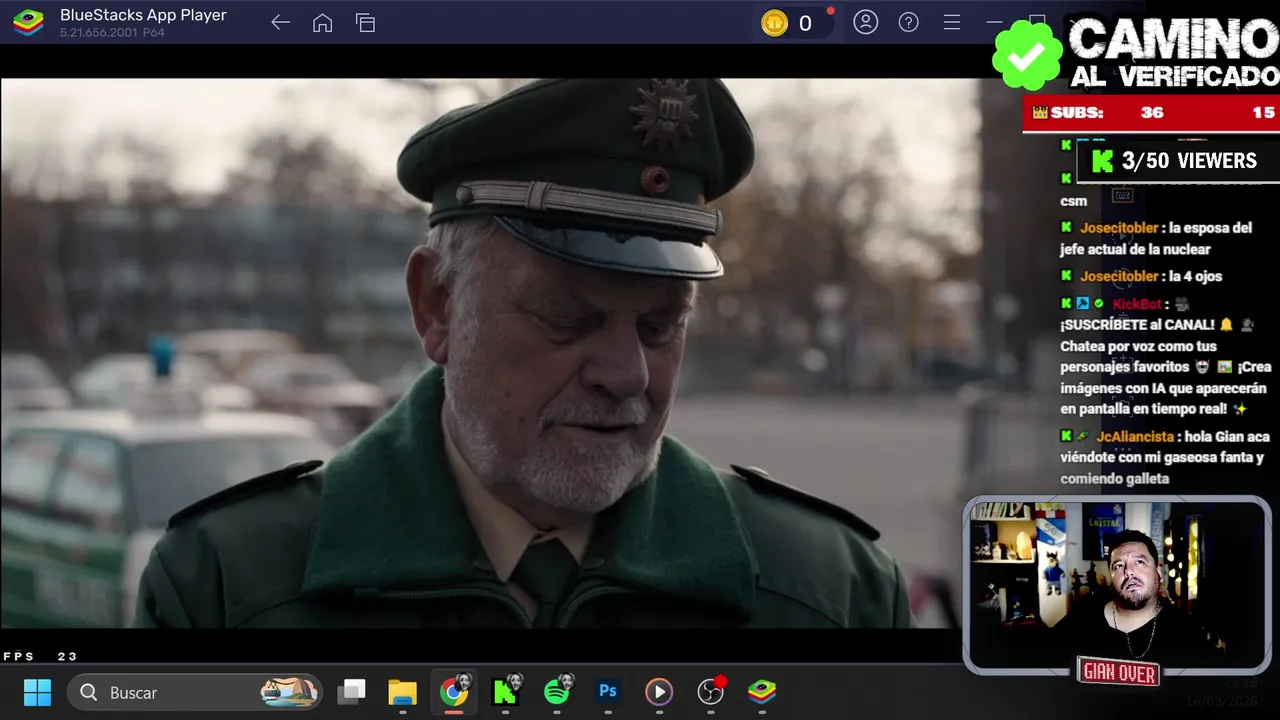Click the Gian Over webcam overlay
1280x720 pixels.
(x=1117, y=585)
